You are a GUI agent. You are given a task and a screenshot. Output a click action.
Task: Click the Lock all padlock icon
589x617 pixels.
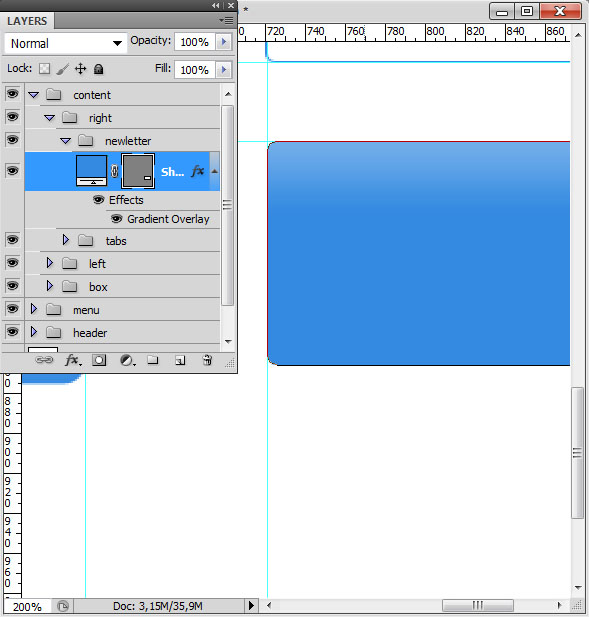click(98, 69)
